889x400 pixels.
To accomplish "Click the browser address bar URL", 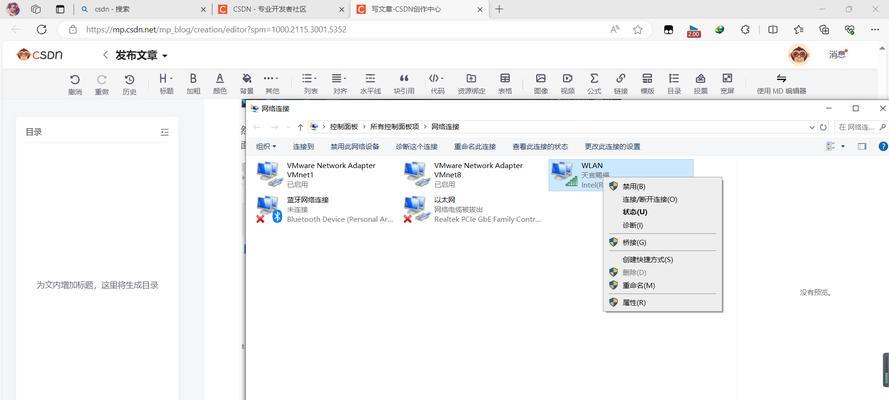I will [x=216, y=29].
